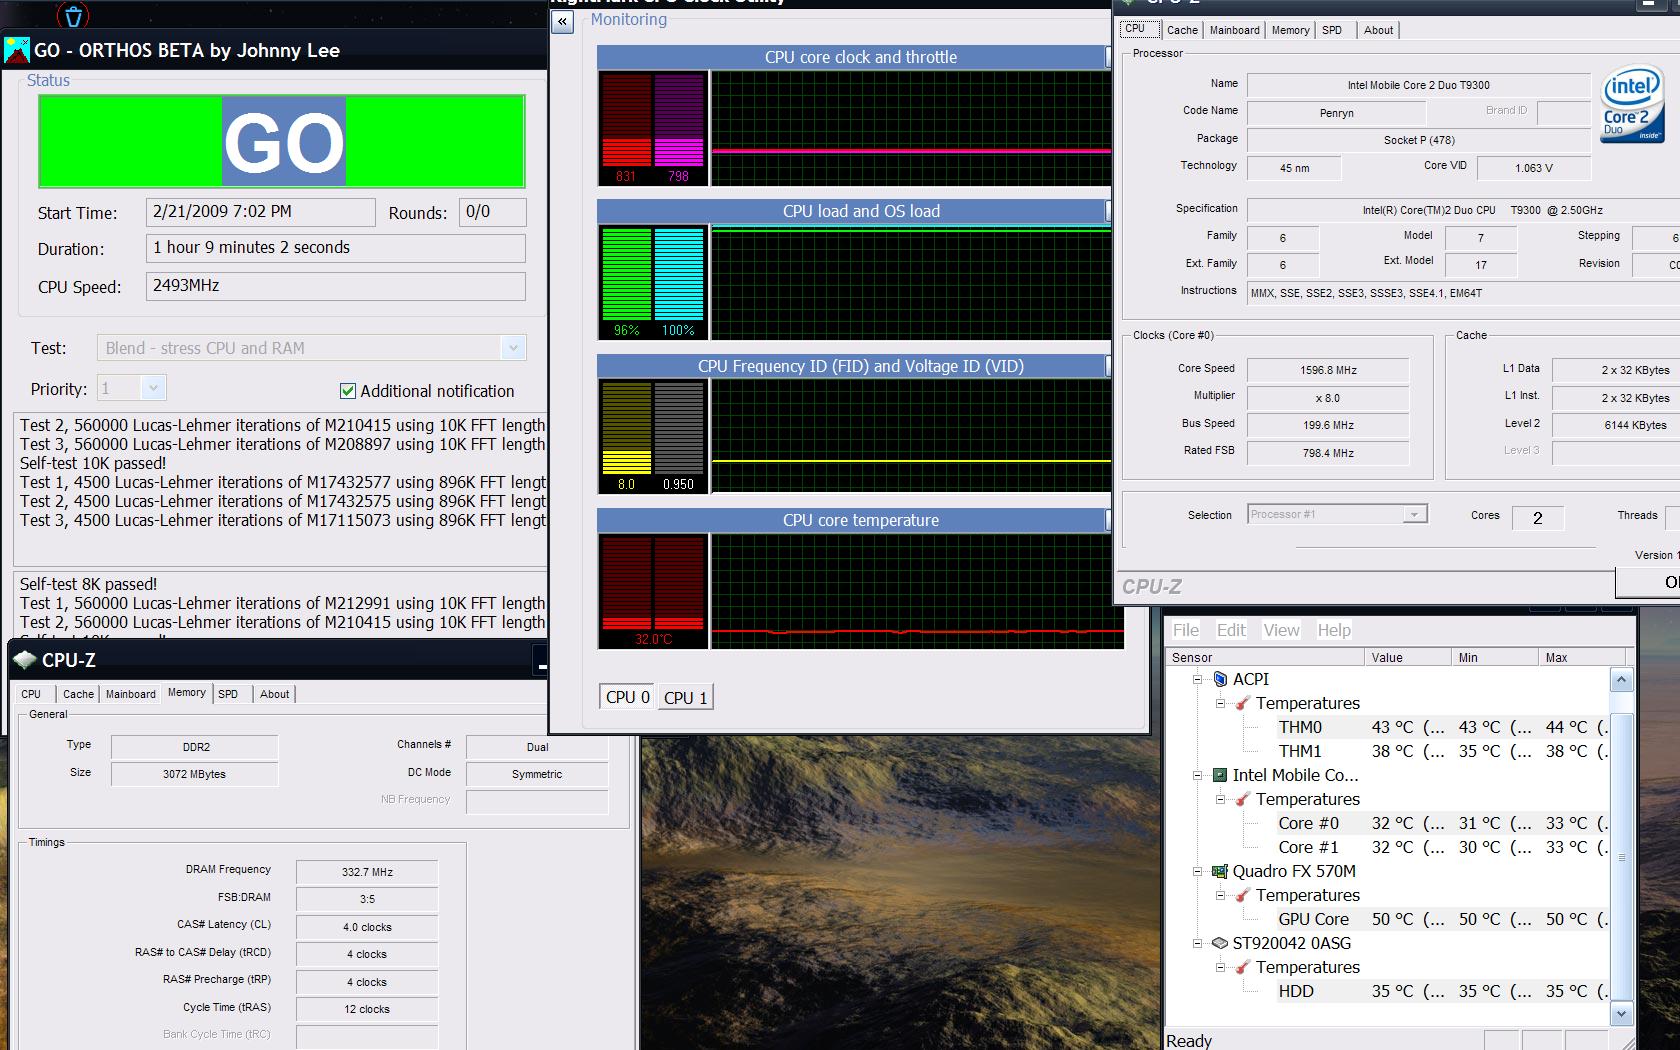Open the Priority dropdown
The height and width of the screenshot is (1050, 1680).
153,388
